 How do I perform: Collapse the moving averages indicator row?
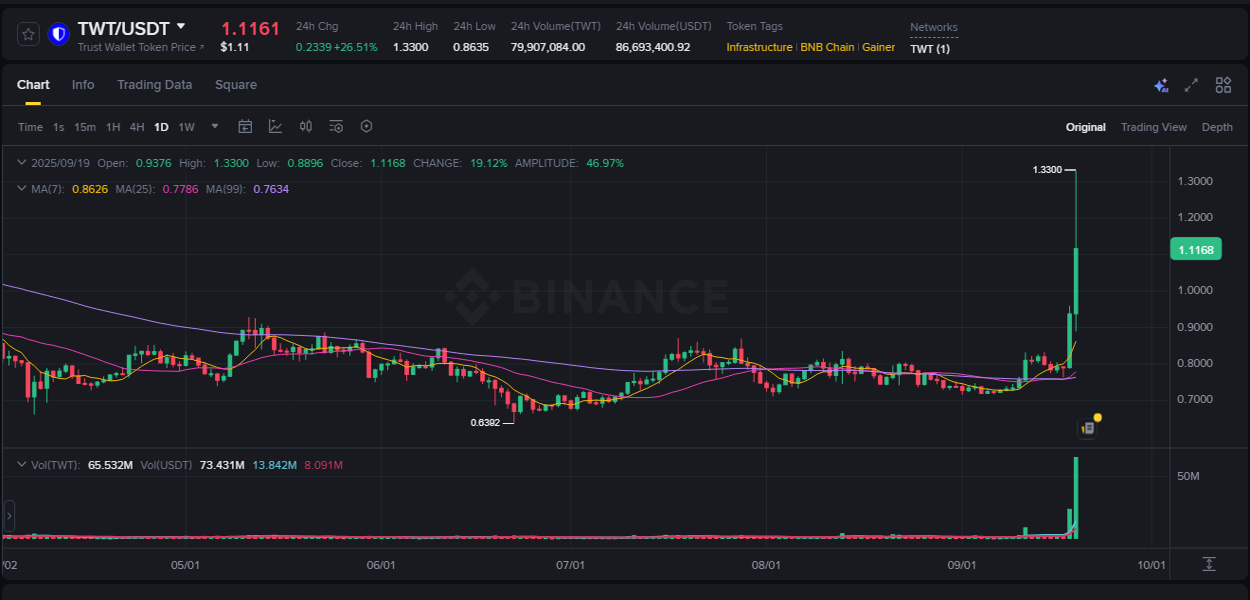(20, 188)
